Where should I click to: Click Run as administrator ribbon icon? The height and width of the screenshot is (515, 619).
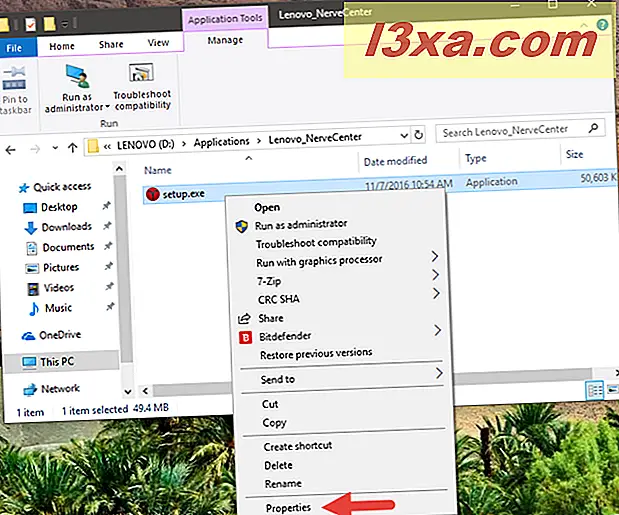click(x=77, y=76)
